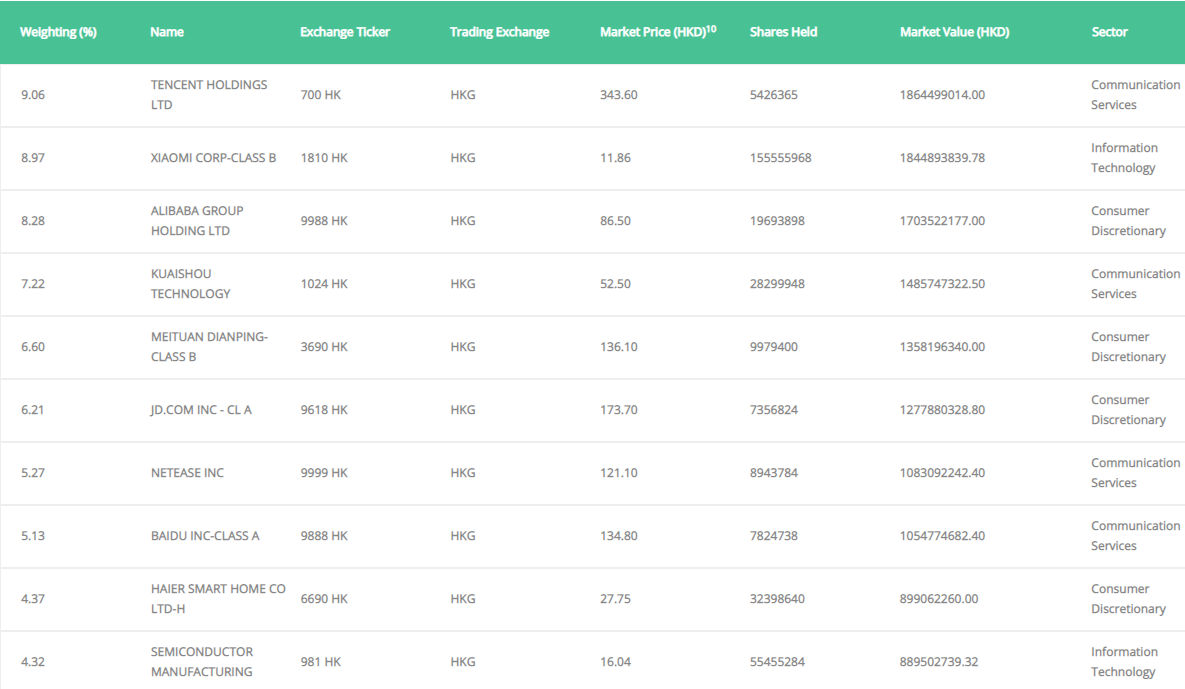The width and height of the screenshot is (1185, 689).
Task: Select the BAIDU INC-CLASS A cell
Action: tap(205, 536)
